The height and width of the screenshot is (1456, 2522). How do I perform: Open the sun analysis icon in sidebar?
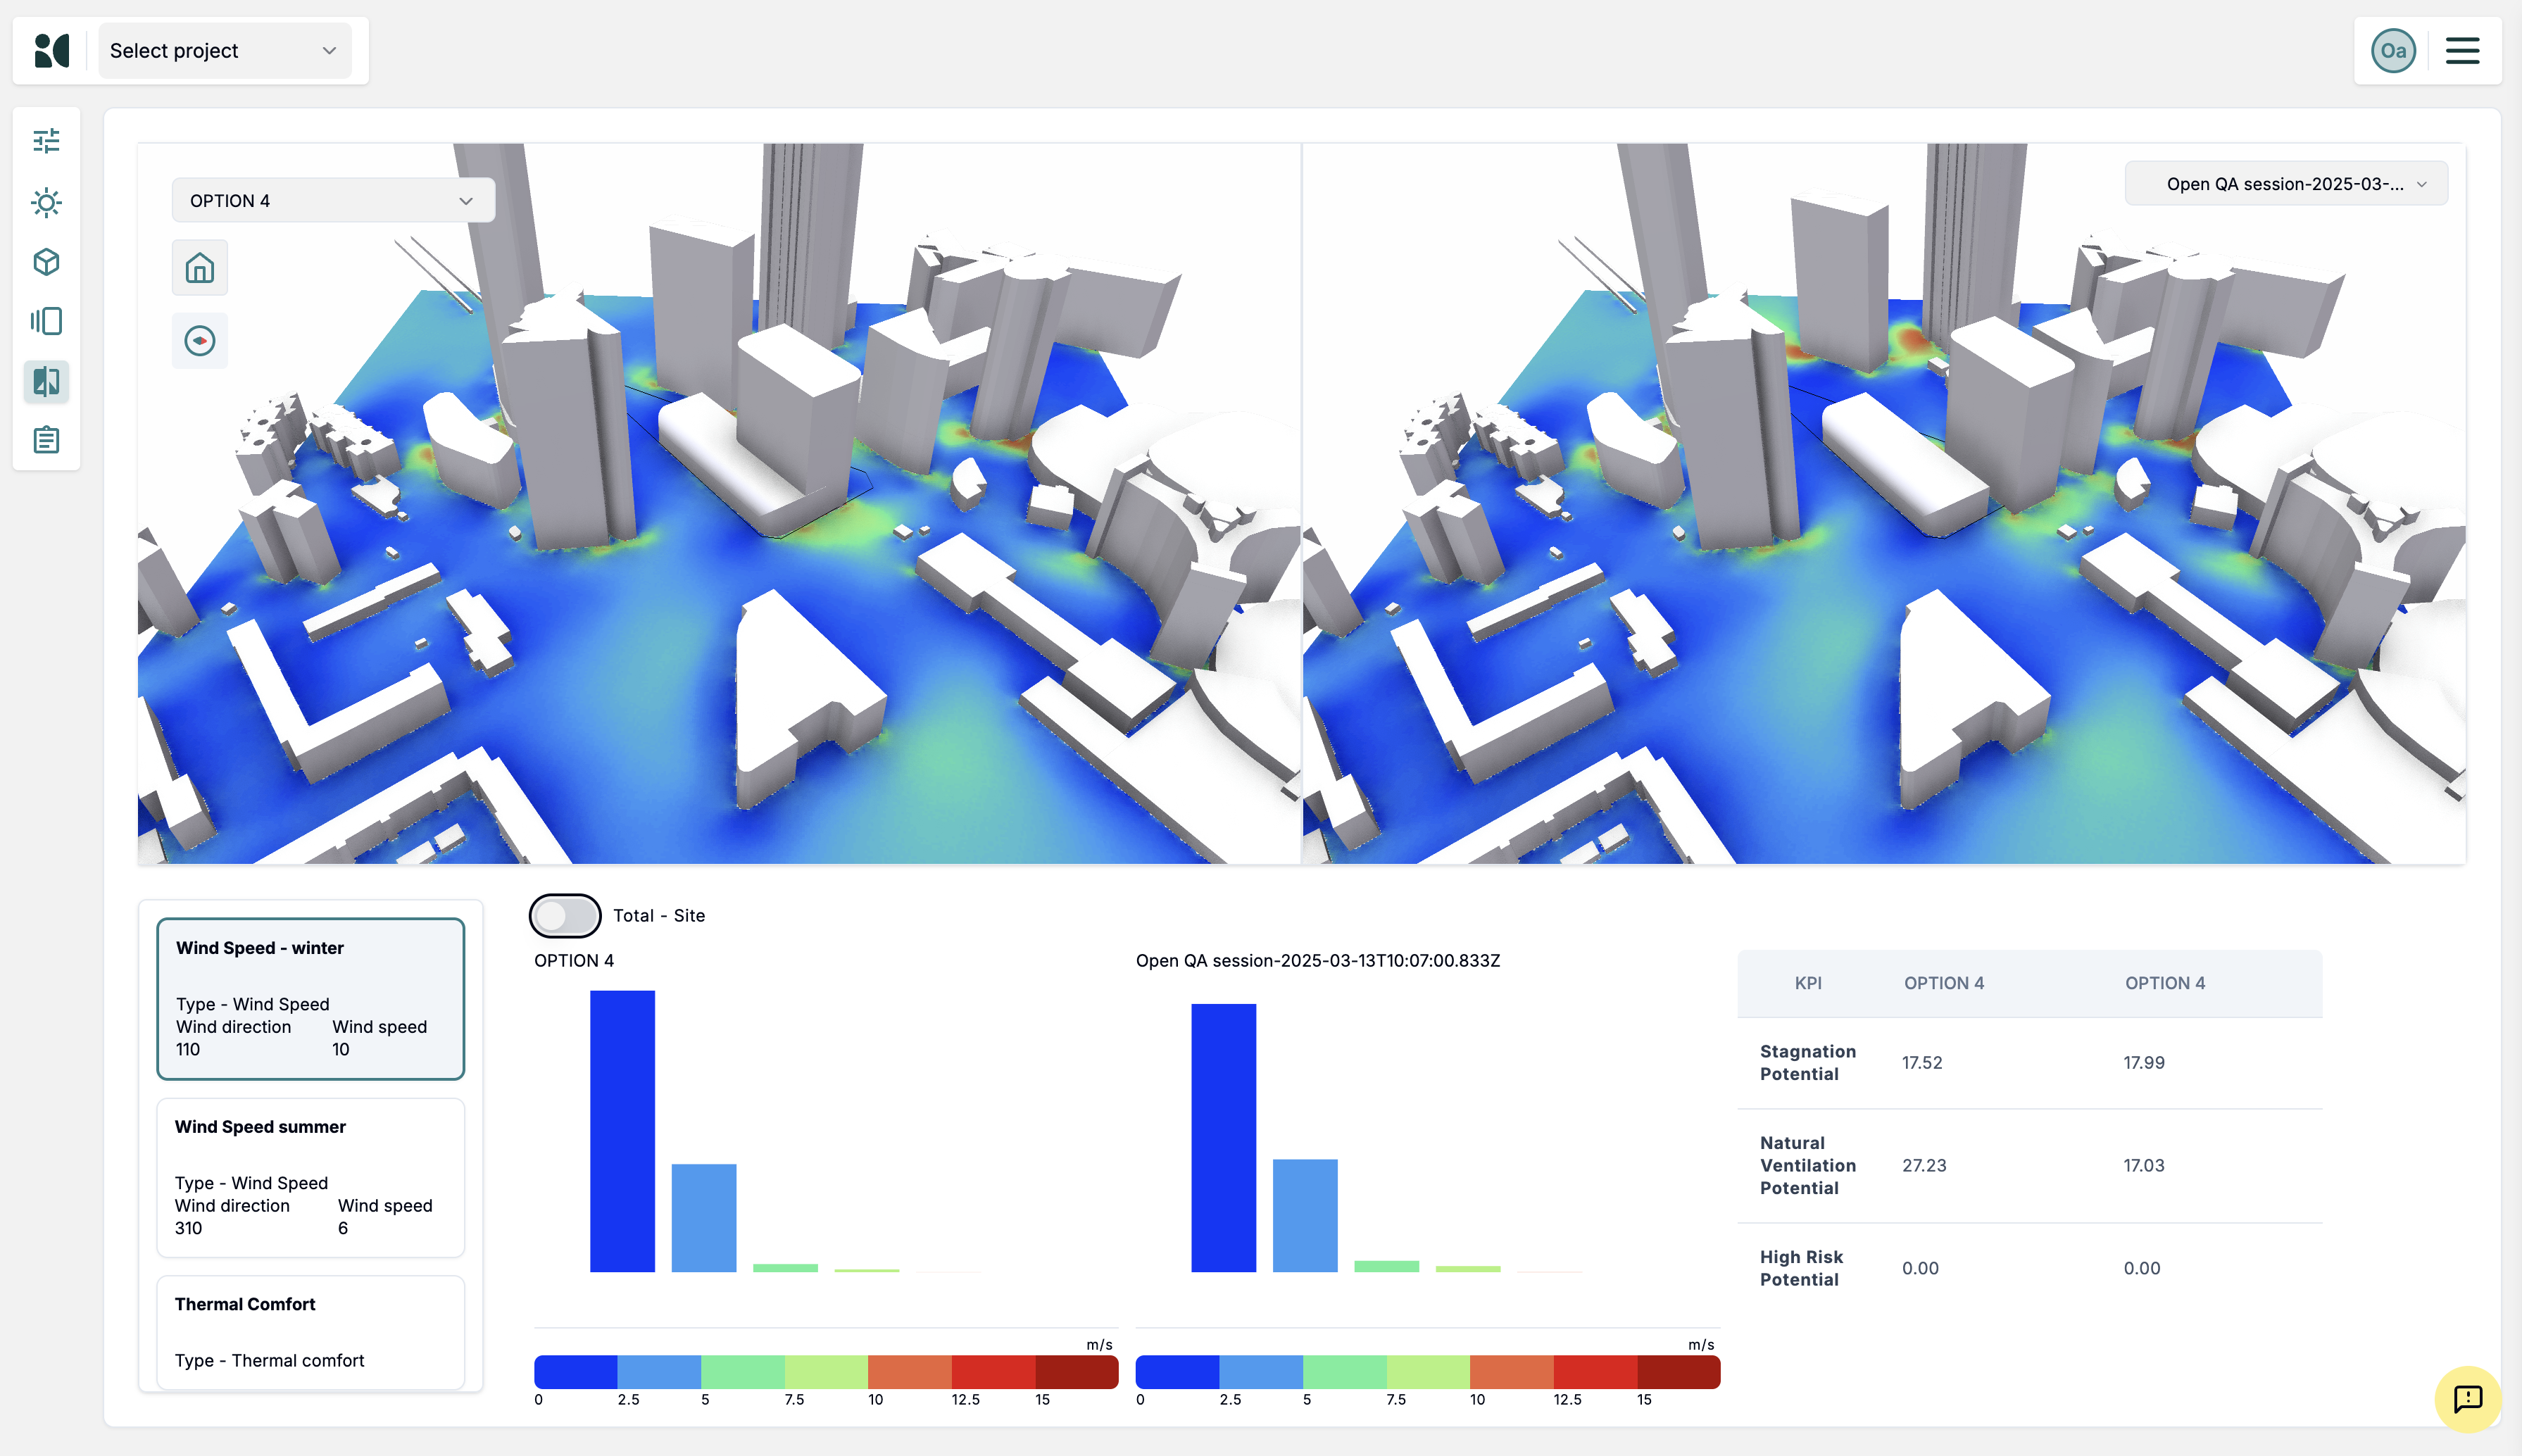point(46,203)
